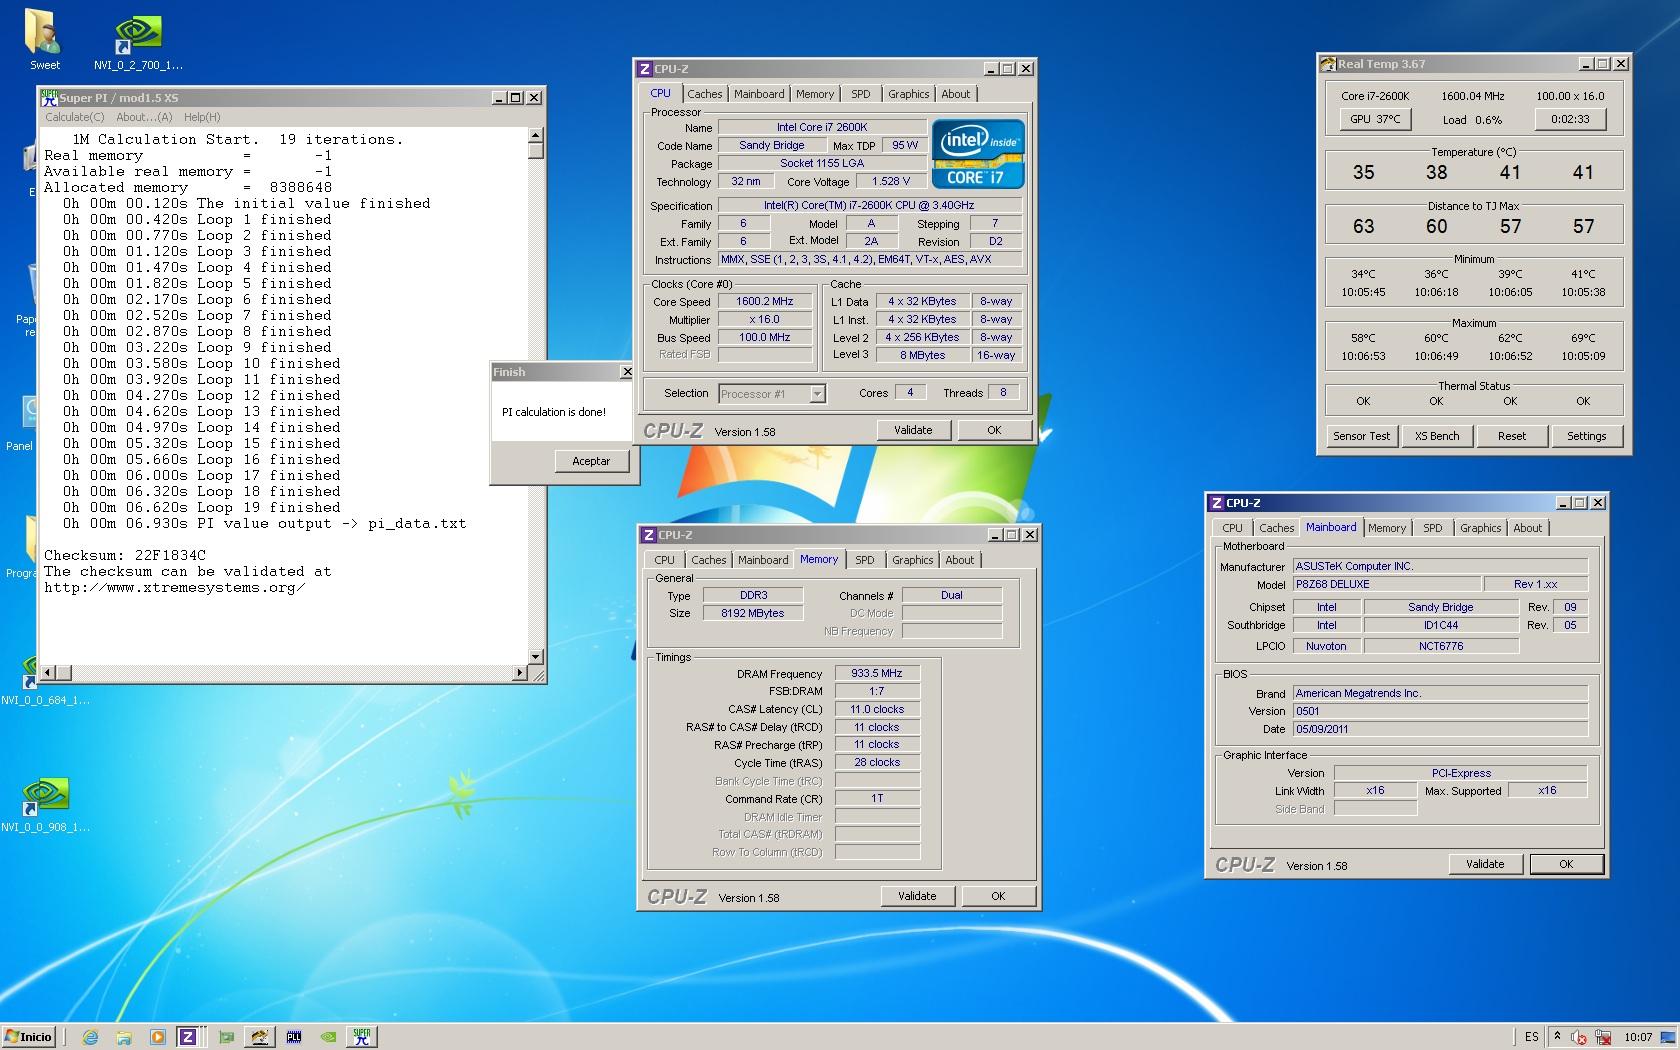Click the DRAM Frequency value 933.5 MHz
Image resolution: width=1680 pixels, height=1050 pixels.
pyautogui.click(x=877, y=674)
